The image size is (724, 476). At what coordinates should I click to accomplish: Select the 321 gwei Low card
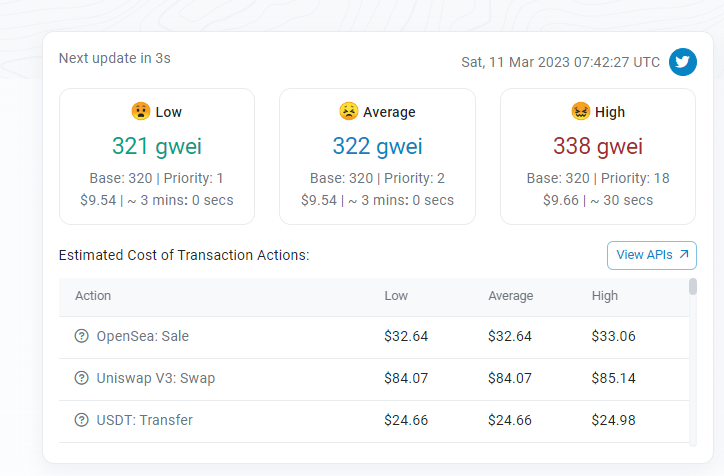(x=157, y=157)
